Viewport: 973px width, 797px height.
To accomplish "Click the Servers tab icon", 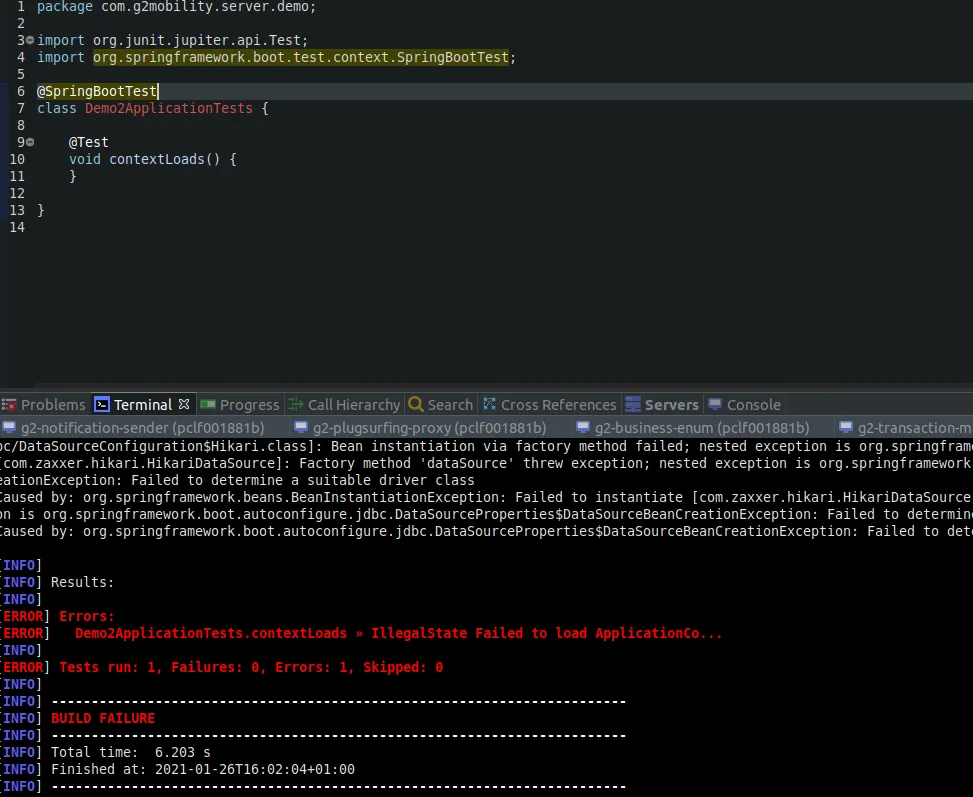I will point(632,405).
